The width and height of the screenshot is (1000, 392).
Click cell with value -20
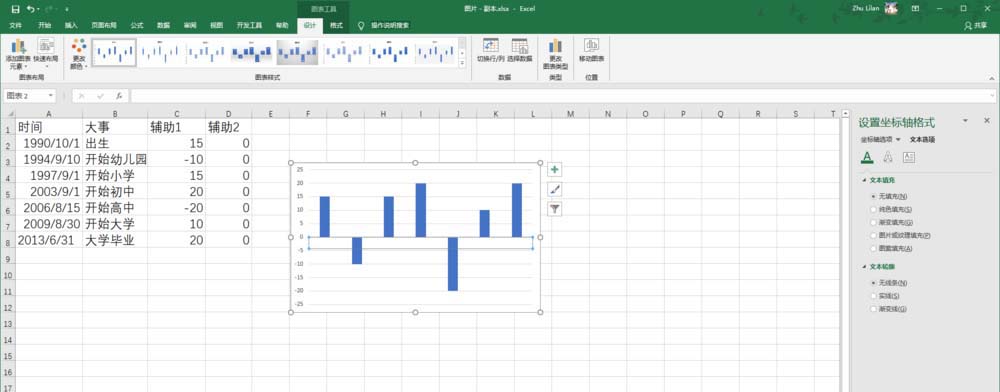point(177,208)
